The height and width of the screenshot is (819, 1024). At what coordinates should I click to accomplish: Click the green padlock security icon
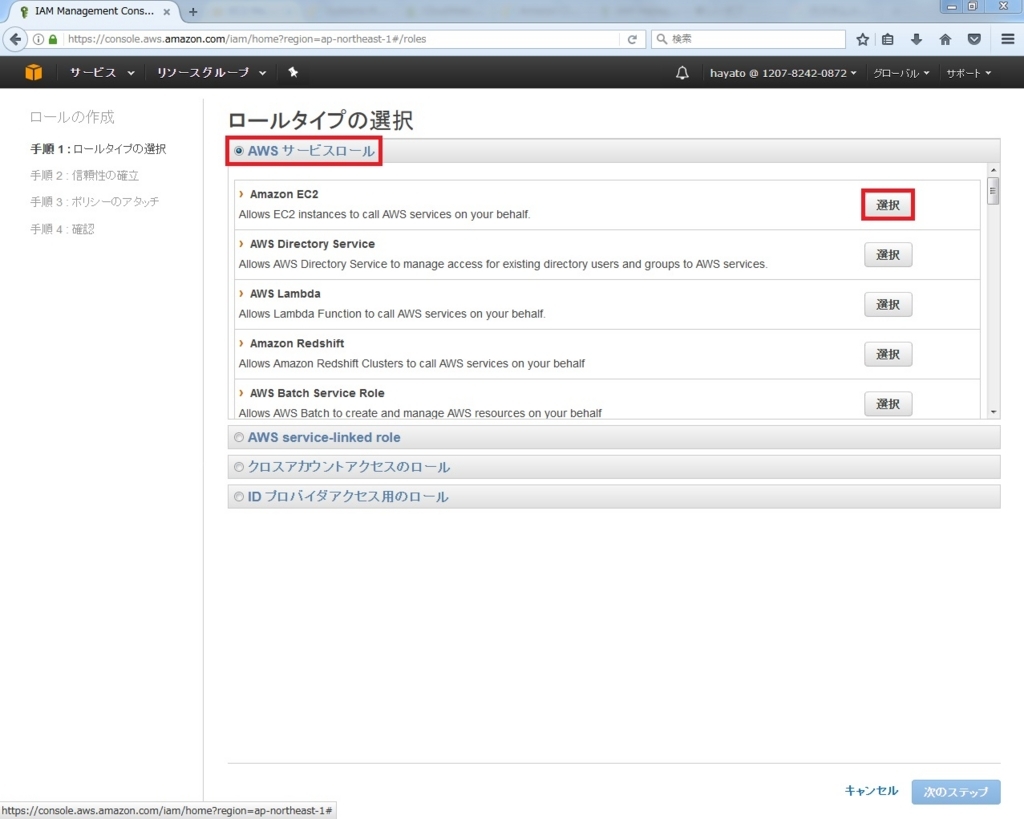click(x=53, y=39)
